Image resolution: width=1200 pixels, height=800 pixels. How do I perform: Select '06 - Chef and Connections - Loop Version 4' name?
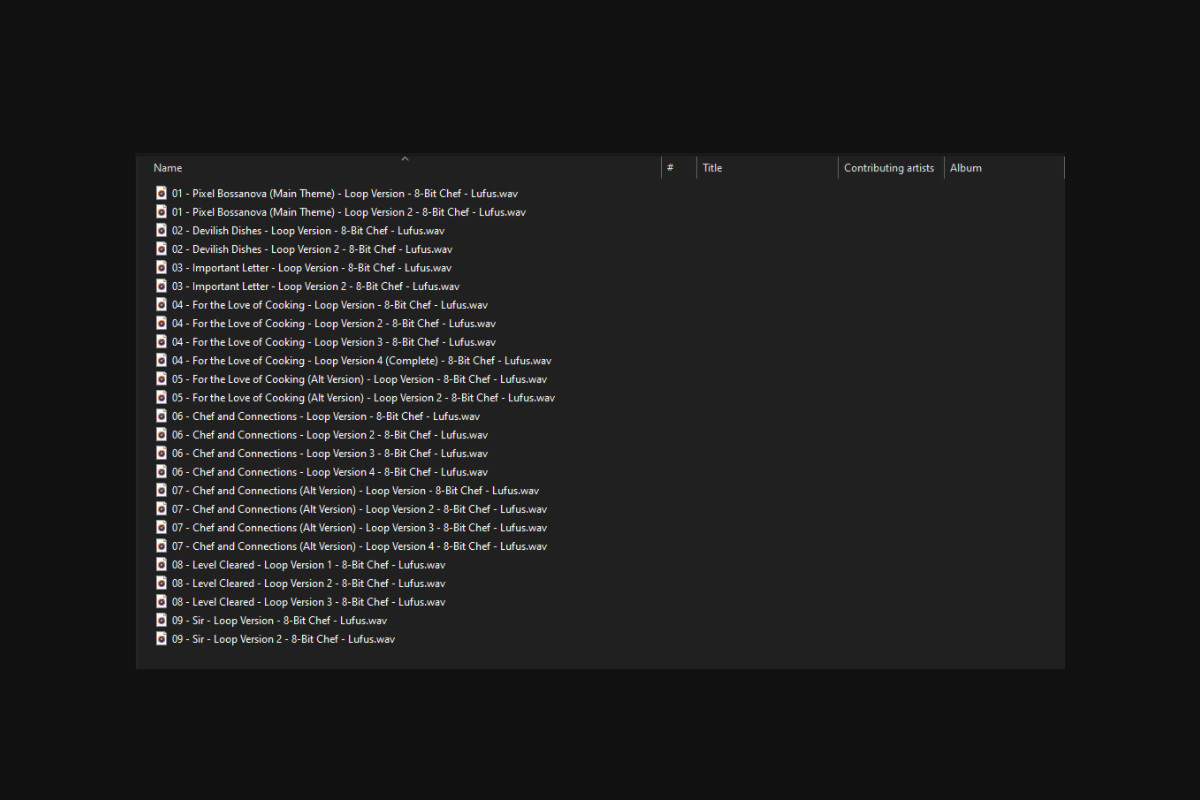point(329,471)
